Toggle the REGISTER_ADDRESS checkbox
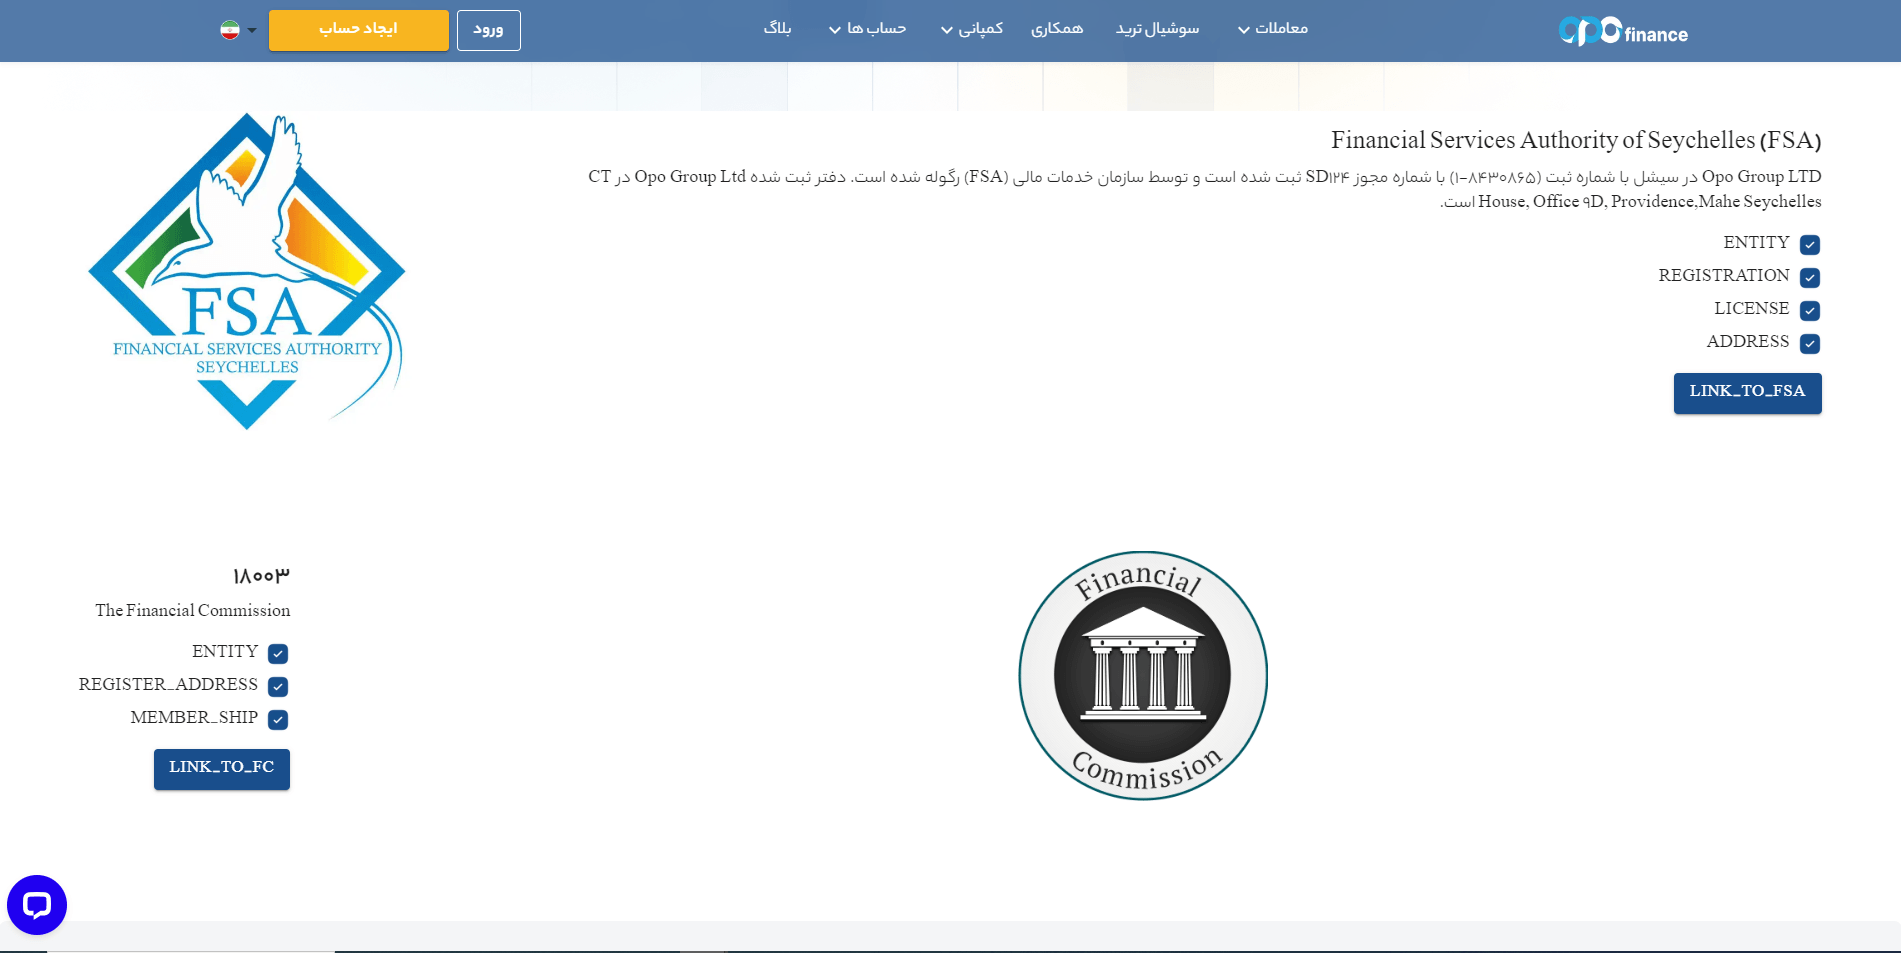Screen dimensions: 1901x953 coord(278,686)
